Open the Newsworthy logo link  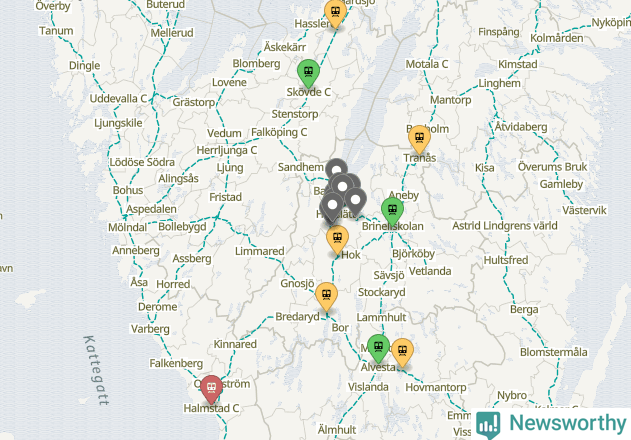(551, 424)
